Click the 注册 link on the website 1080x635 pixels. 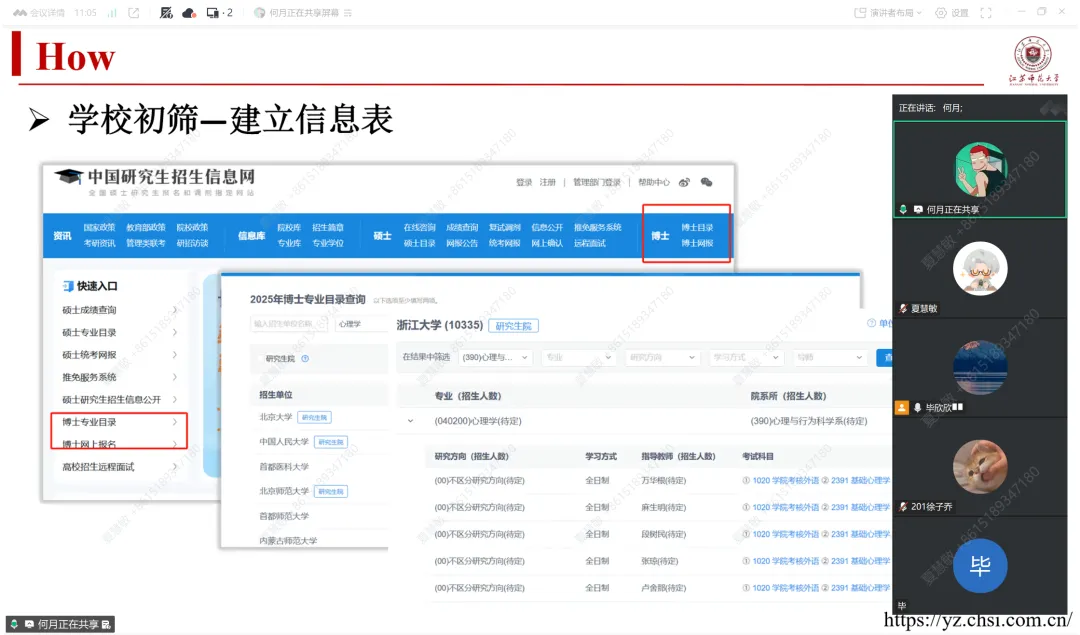(x=548, y=183)
